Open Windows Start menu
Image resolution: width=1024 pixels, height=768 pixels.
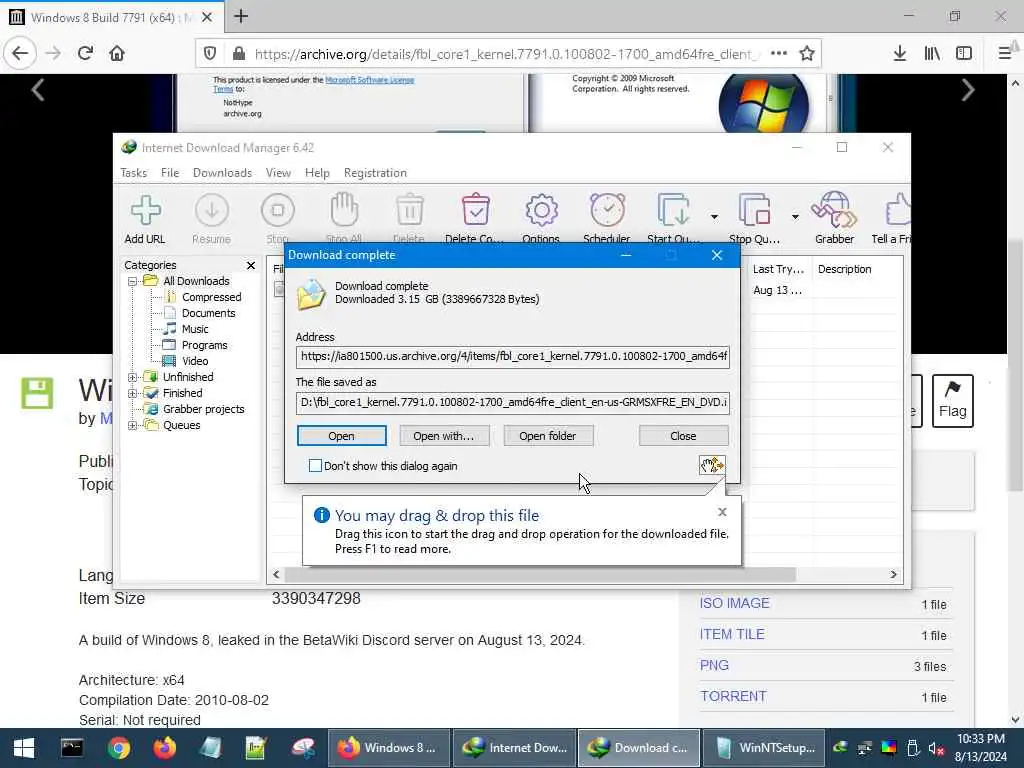coord(24,748)
